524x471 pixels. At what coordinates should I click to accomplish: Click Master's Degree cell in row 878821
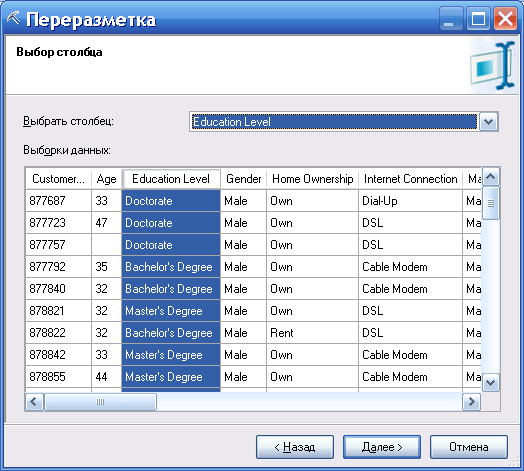pos(171,311)
